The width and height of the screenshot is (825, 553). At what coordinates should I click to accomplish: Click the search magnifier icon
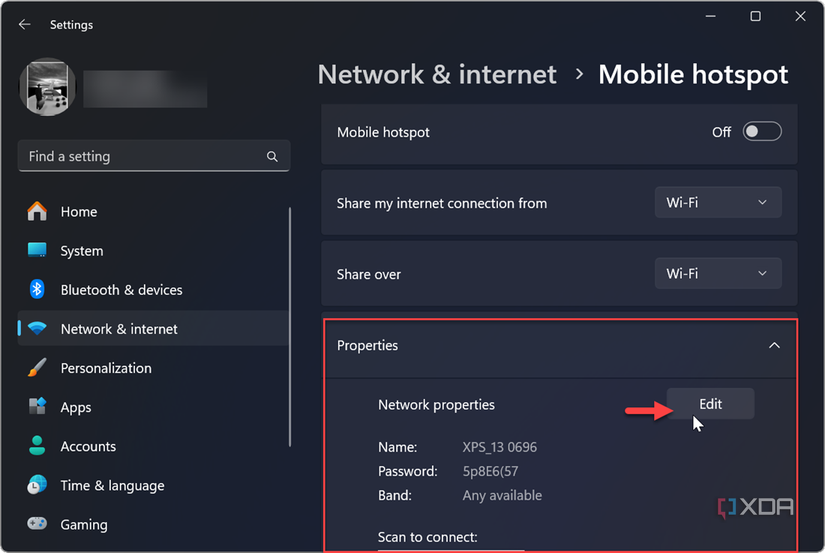click(272, 157)
